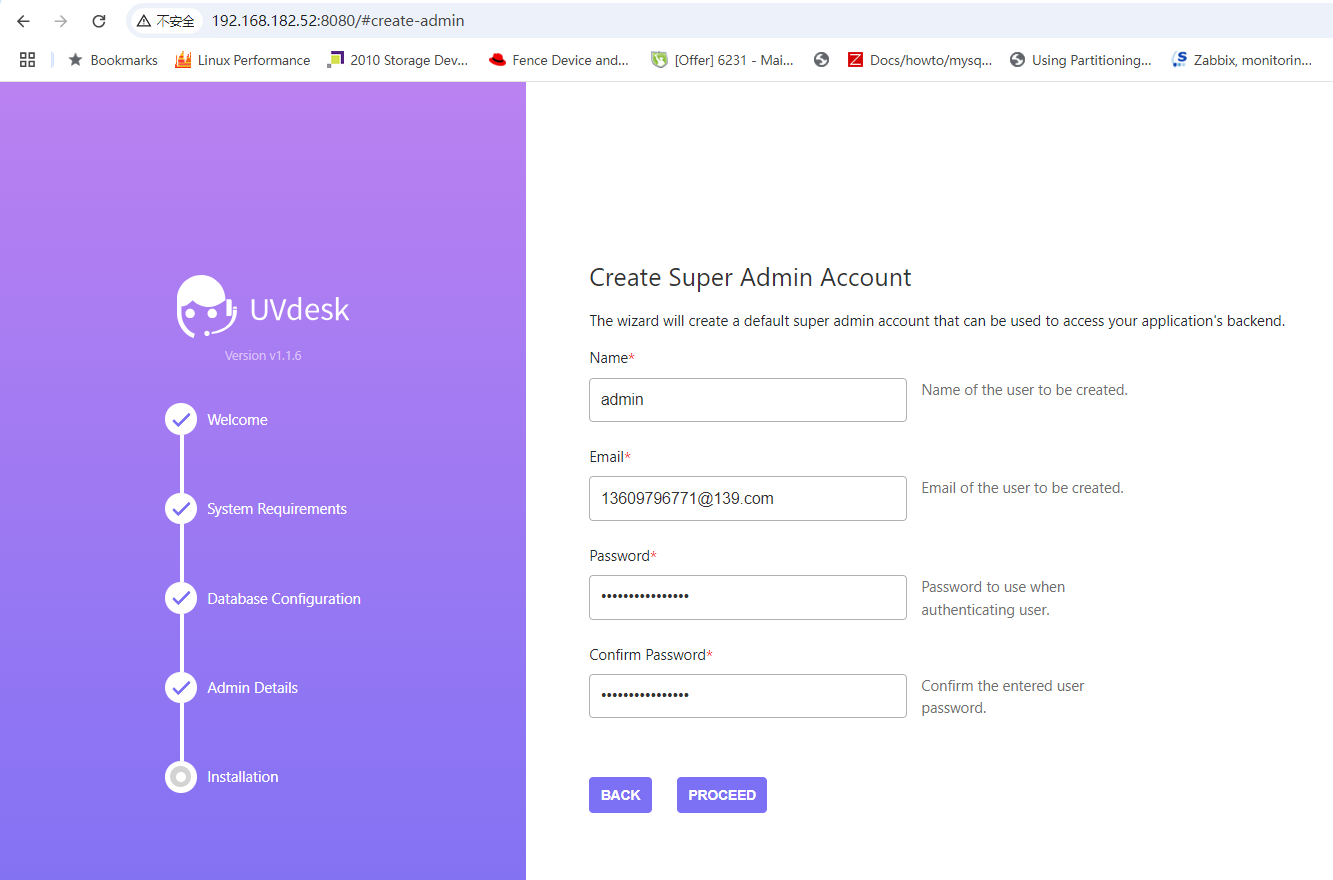The height and width of the screenshot is (880, 1333).
Task: Click the BACK button
Action: 620,795
